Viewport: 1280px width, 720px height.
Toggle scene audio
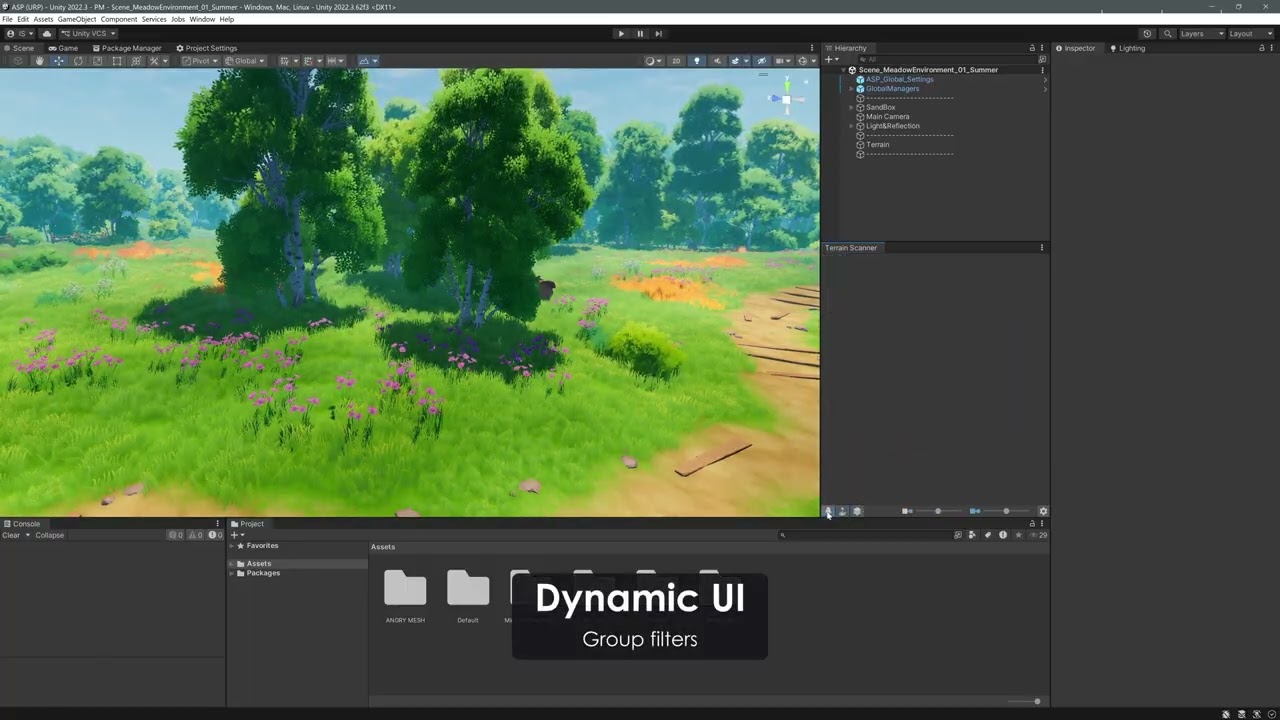[x=716, y=61]
